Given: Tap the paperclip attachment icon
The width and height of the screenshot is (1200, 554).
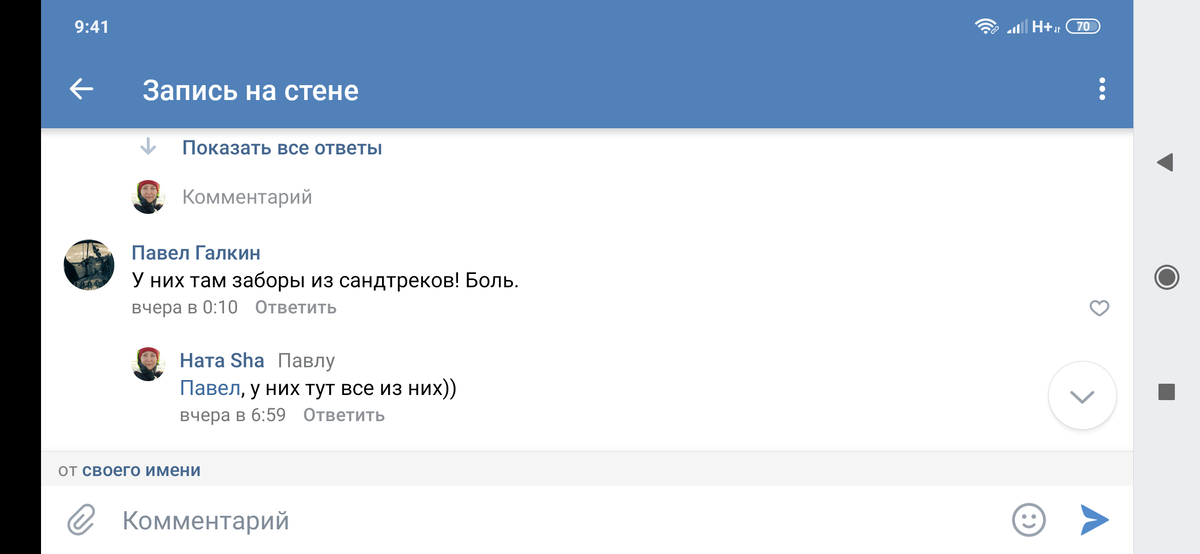Looking at the screenshot, I should pos(80,519).
